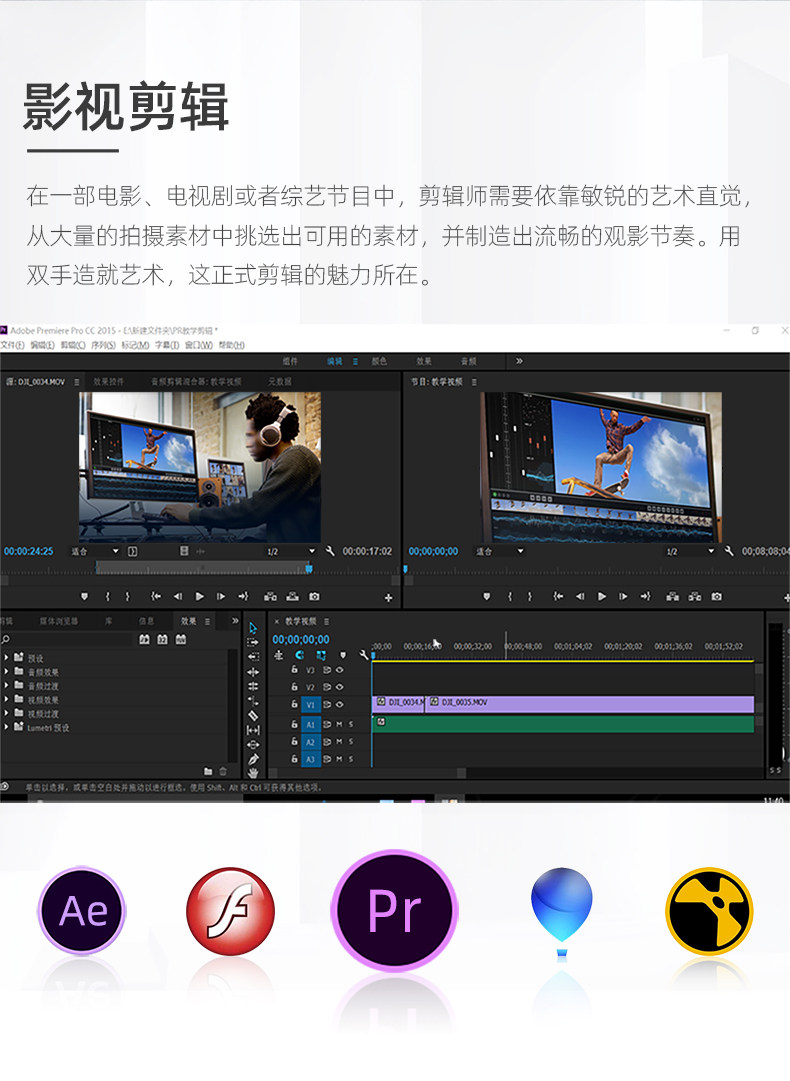Play the sequence in Program monitor

[x=602, y=596]
